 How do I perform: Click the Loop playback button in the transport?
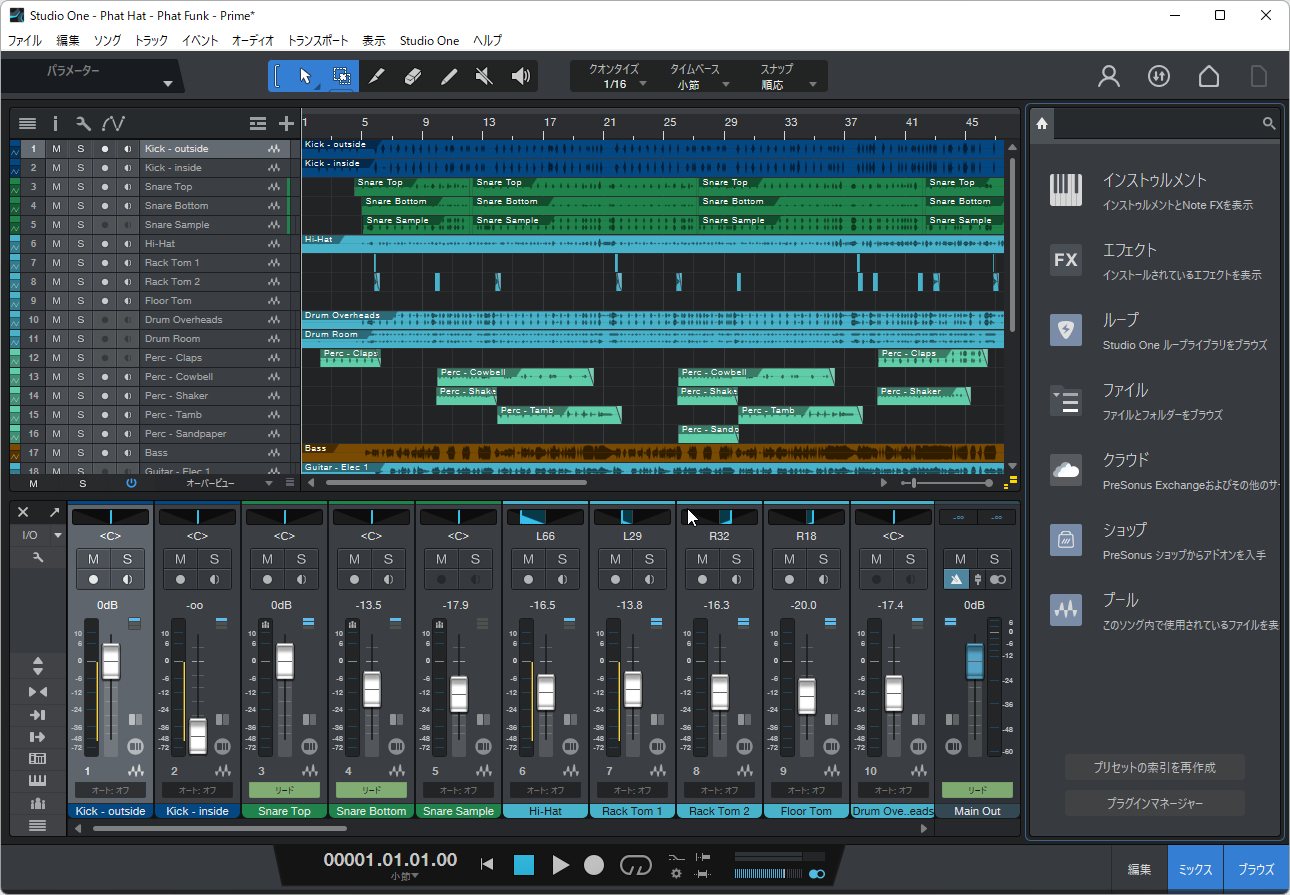636,865
